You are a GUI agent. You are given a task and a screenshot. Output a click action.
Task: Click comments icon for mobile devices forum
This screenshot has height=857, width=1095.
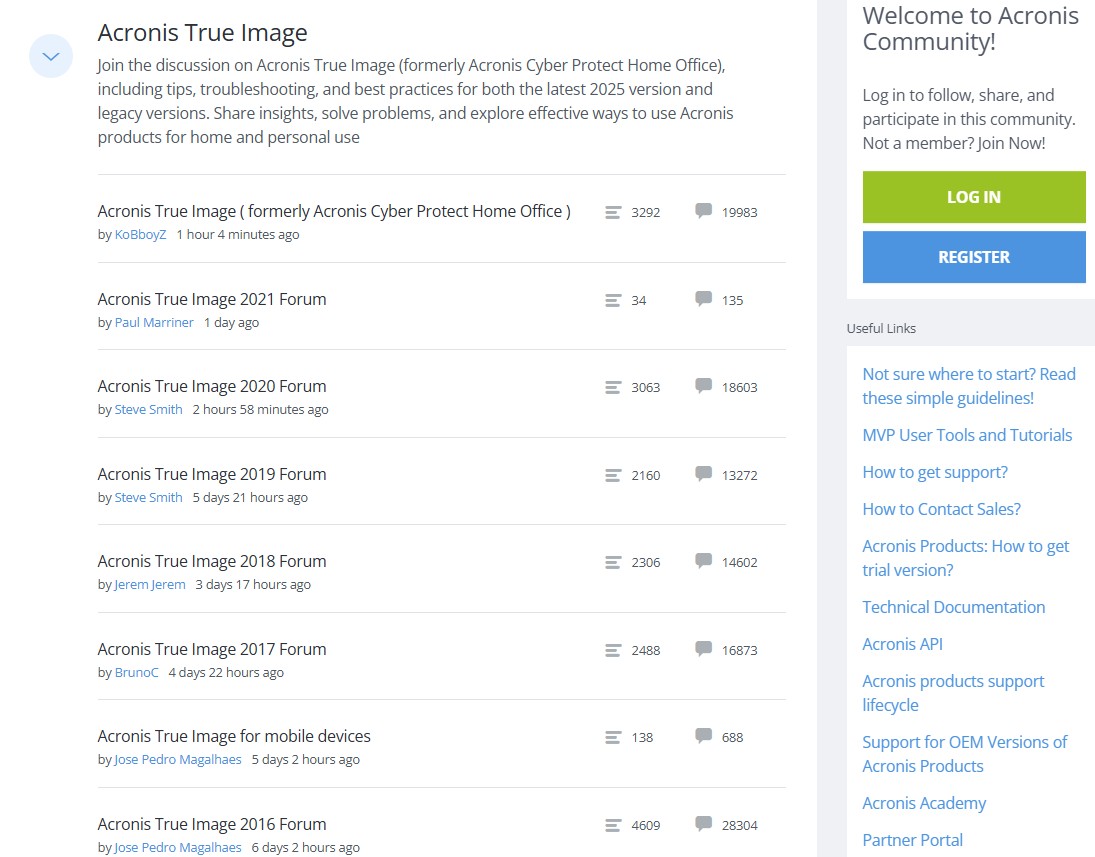pyautogui.click(x=703, y=736)
